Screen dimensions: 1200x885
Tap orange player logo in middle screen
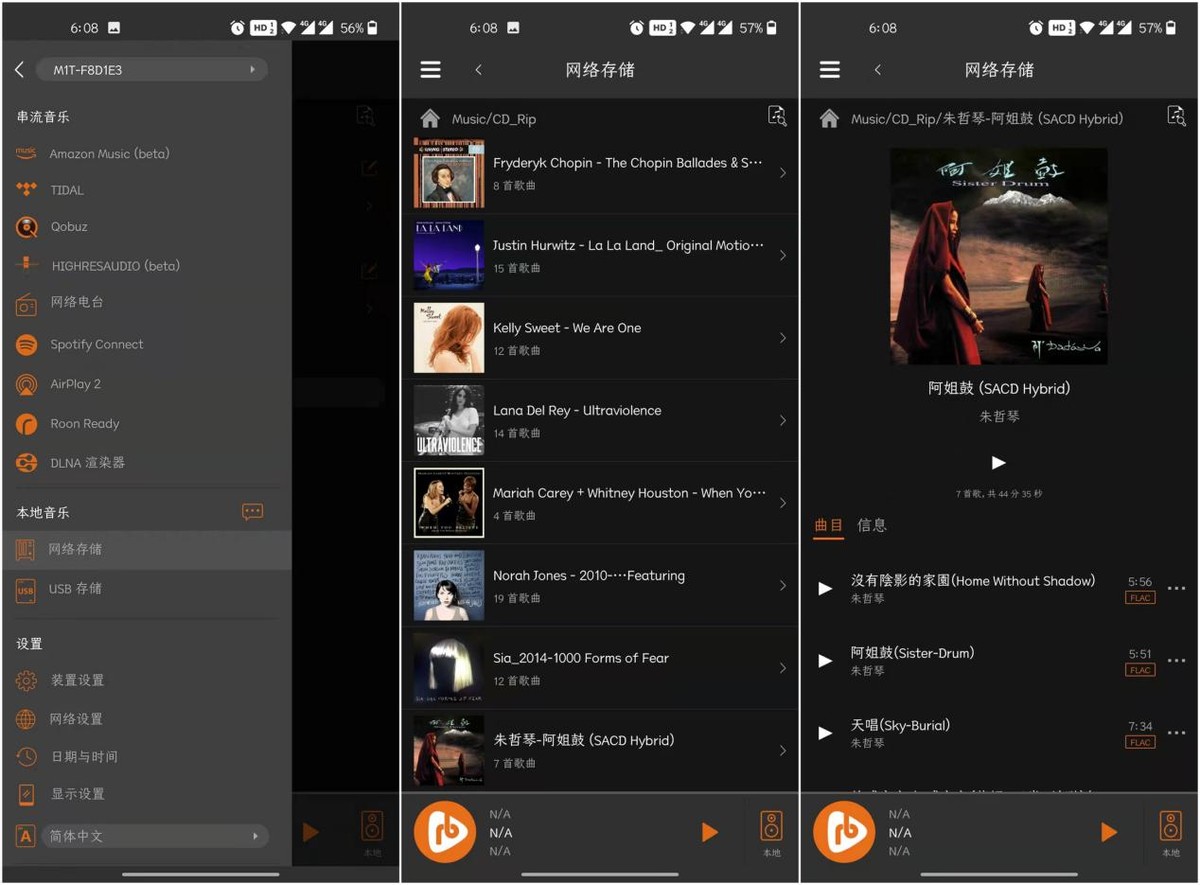point(445,832)
